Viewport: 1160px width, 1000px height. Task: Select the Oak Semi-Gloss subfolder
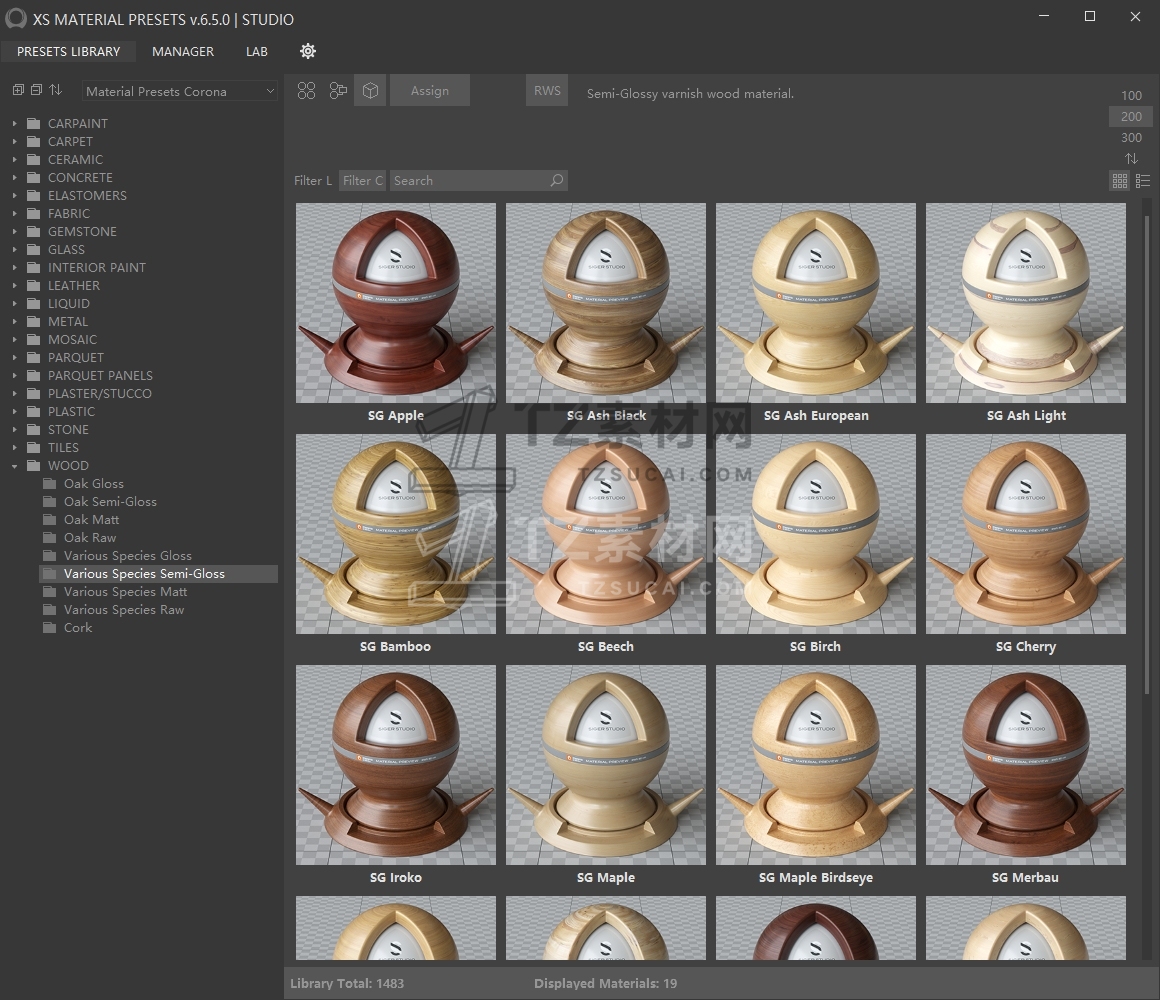110,501
